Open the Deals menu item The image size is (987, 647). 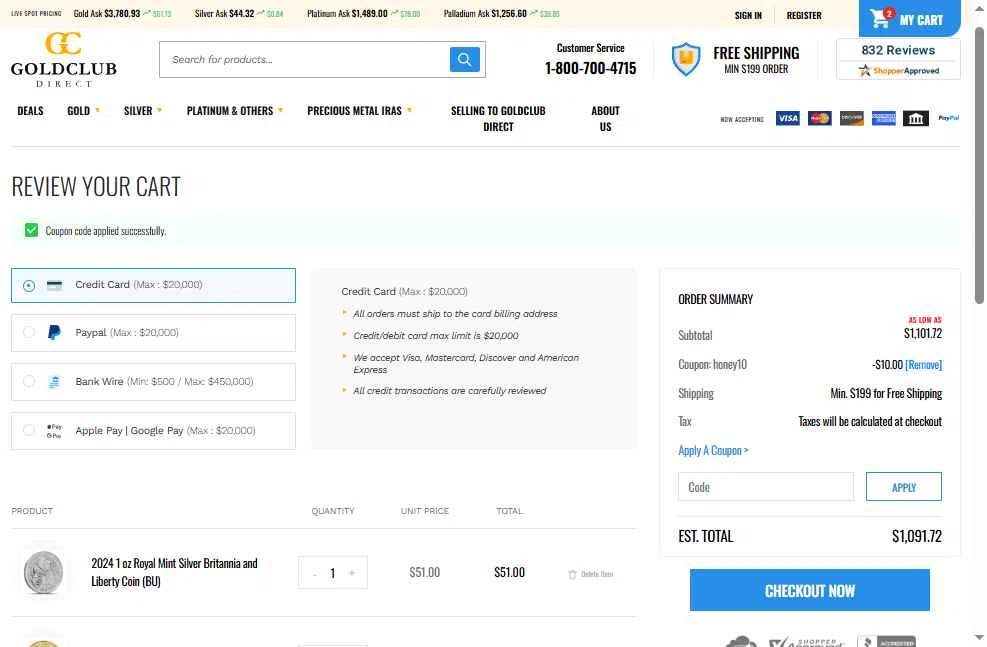(30, 111)
